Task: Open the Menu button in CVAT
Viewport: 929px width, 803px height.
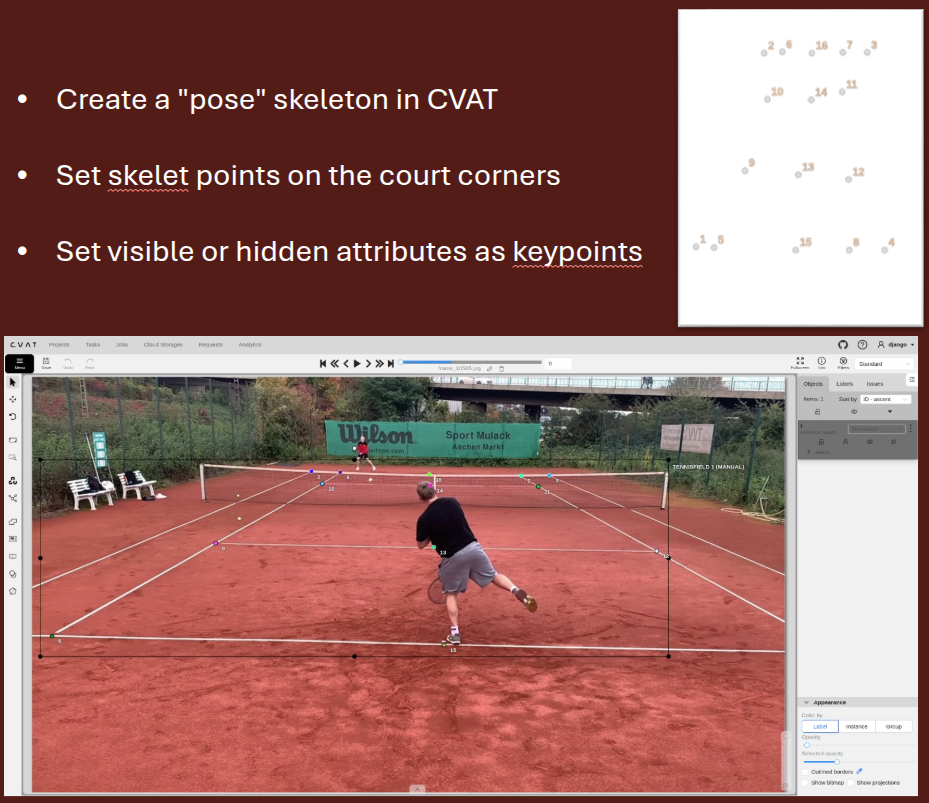Action: (x=19, y=363)
